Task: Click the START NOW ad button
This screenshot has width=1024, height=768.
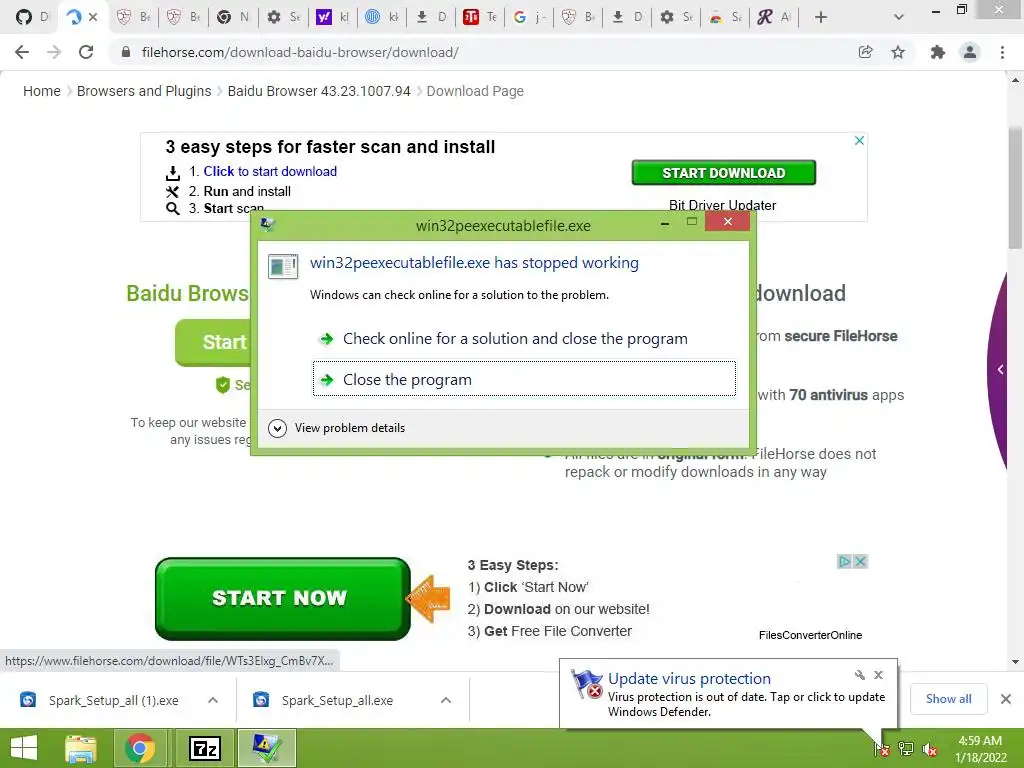Action: (282, 598)
